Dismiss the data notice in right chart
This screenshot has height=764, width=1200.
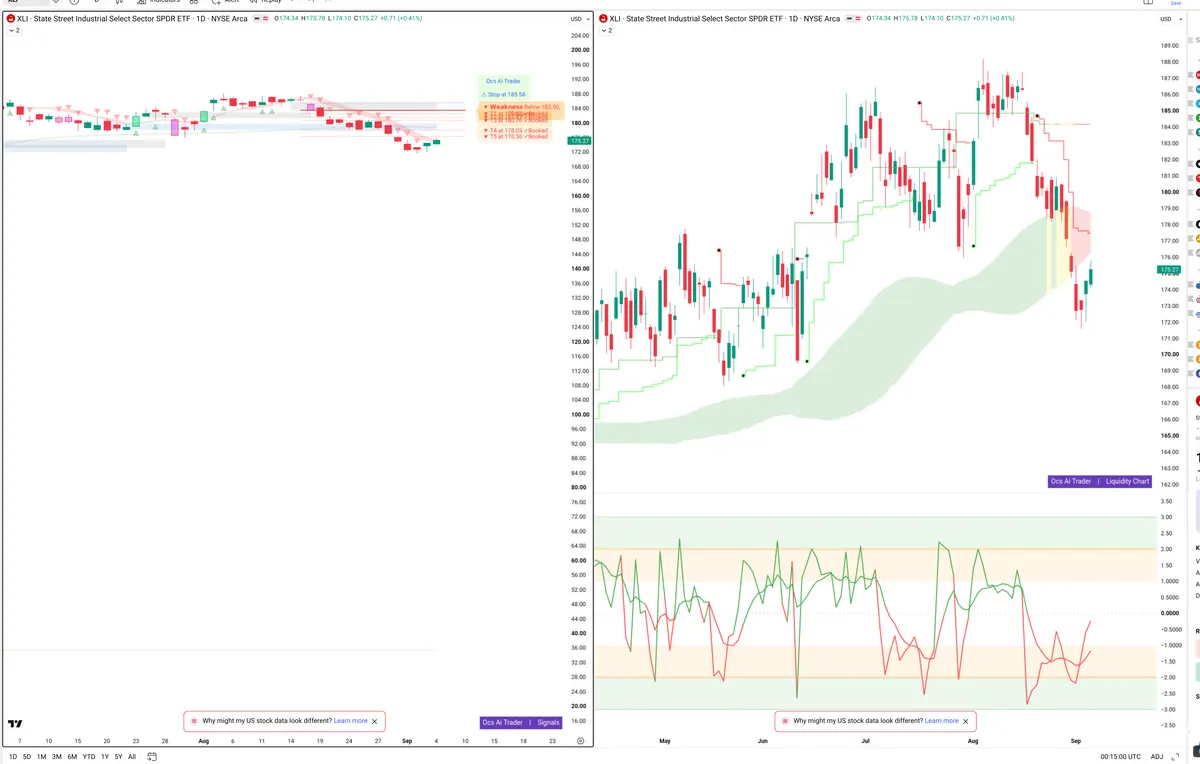[x=965, y=721]
